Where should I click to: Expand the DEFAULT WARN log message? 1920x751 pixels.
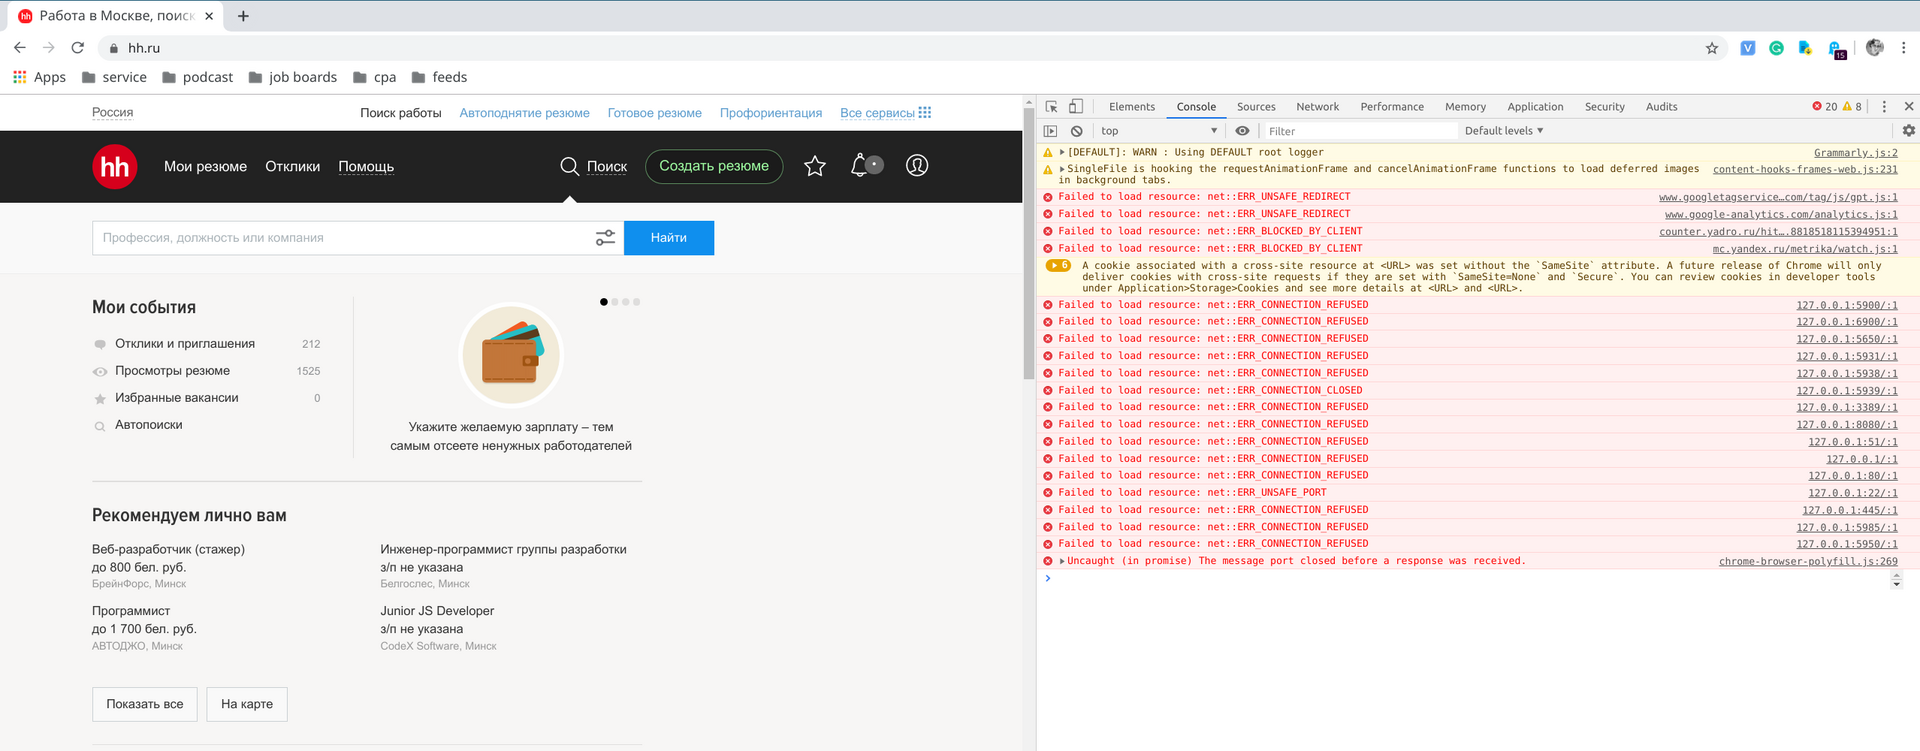(x=1063, y=152)
